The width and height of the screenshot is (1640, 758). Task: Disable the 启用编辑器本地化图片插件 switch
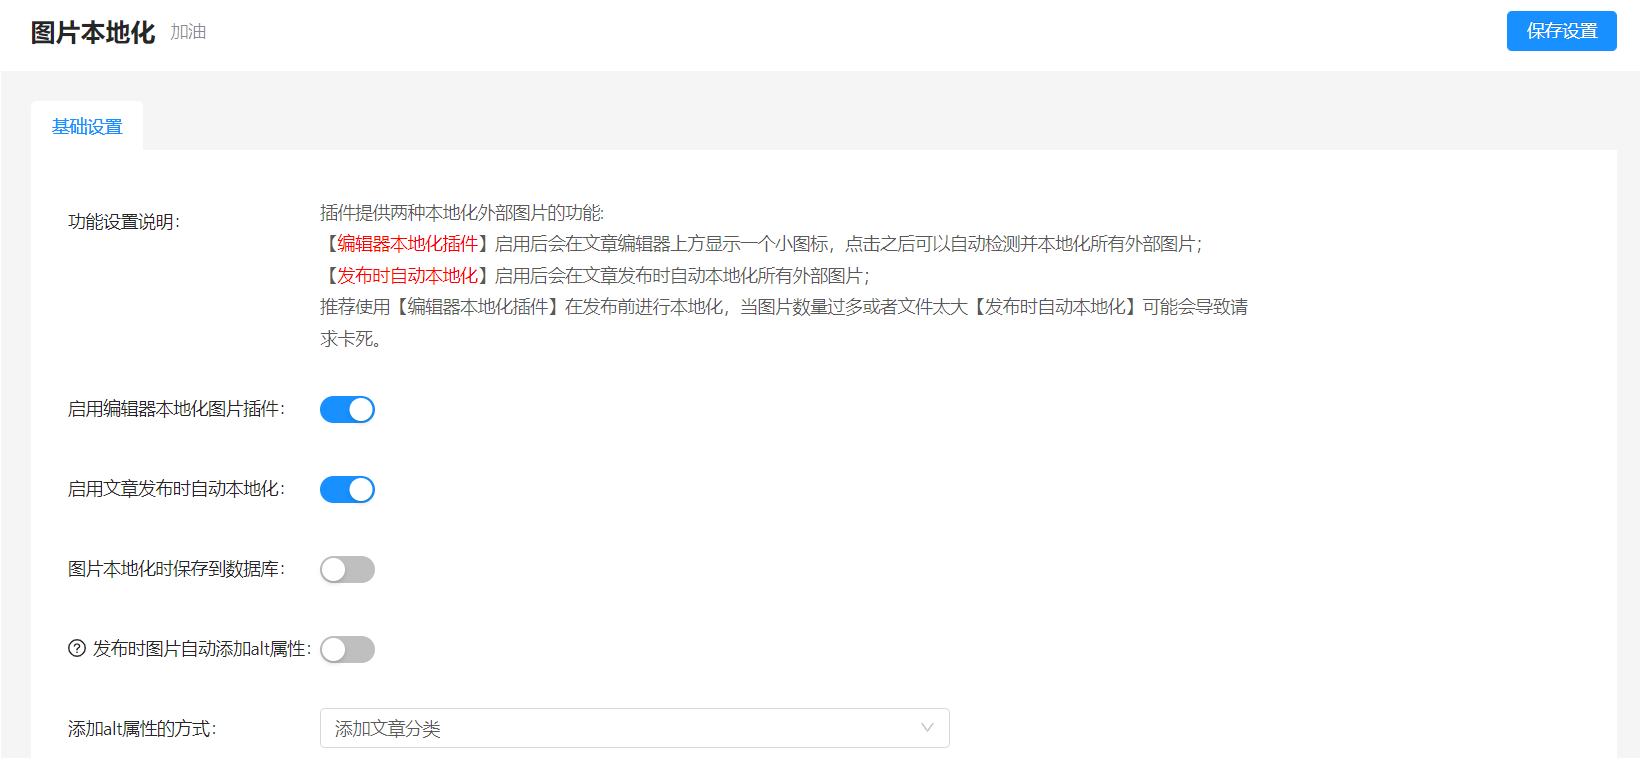coord(347,410)
